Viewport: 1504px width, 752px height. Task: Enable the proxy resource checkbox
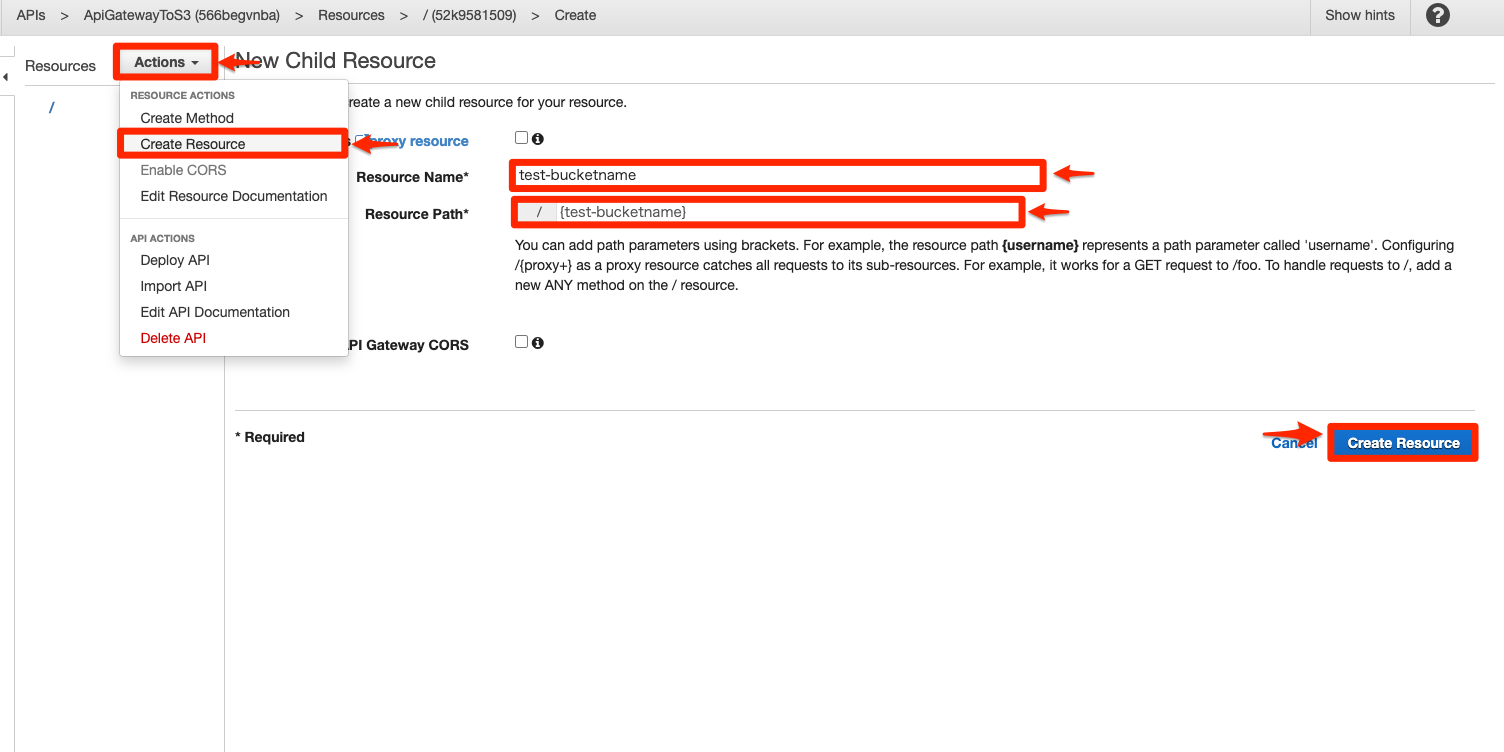point(521,137)
